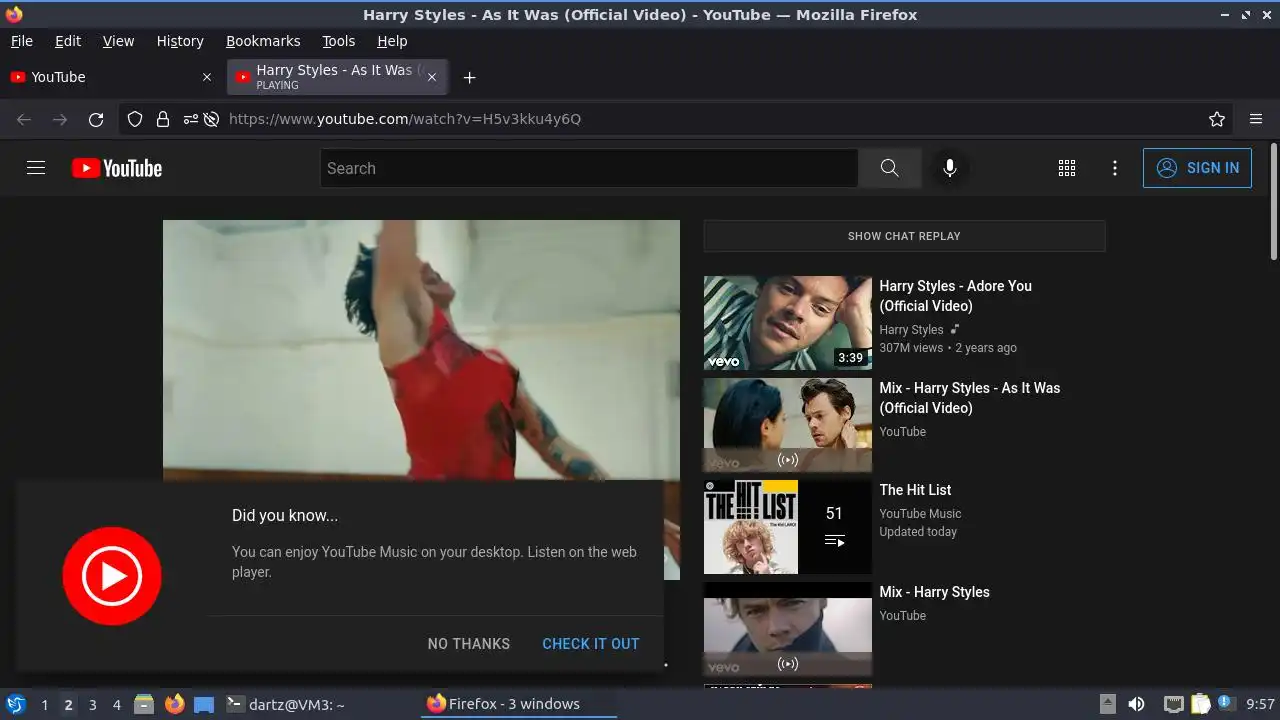
Task: Open the YouTube apps grid icon
Action: (x=1067, y=168)
